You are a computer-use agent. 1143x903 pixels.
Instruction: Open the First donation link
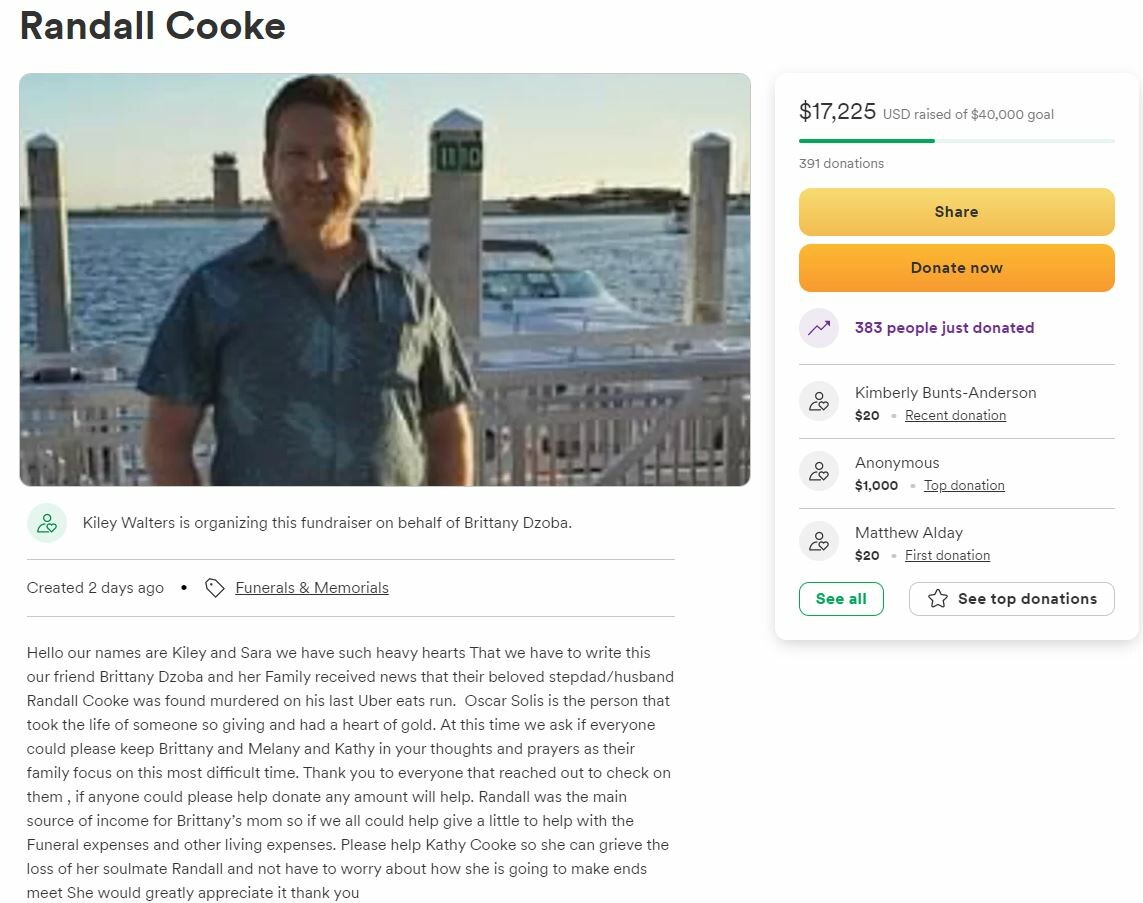click(947, 555)
